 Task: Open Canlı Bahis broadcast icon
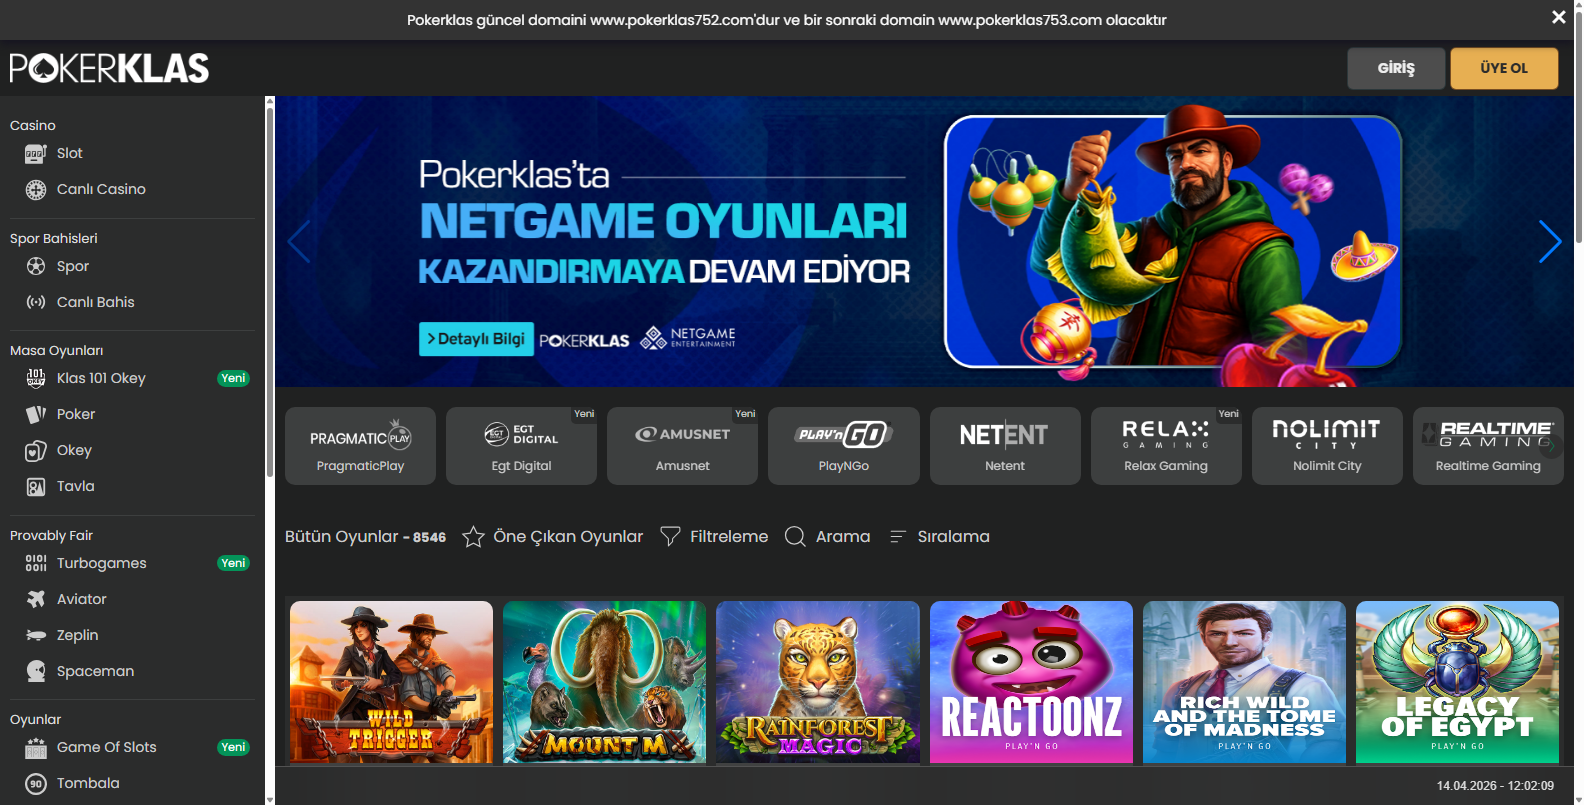[36, 302]
